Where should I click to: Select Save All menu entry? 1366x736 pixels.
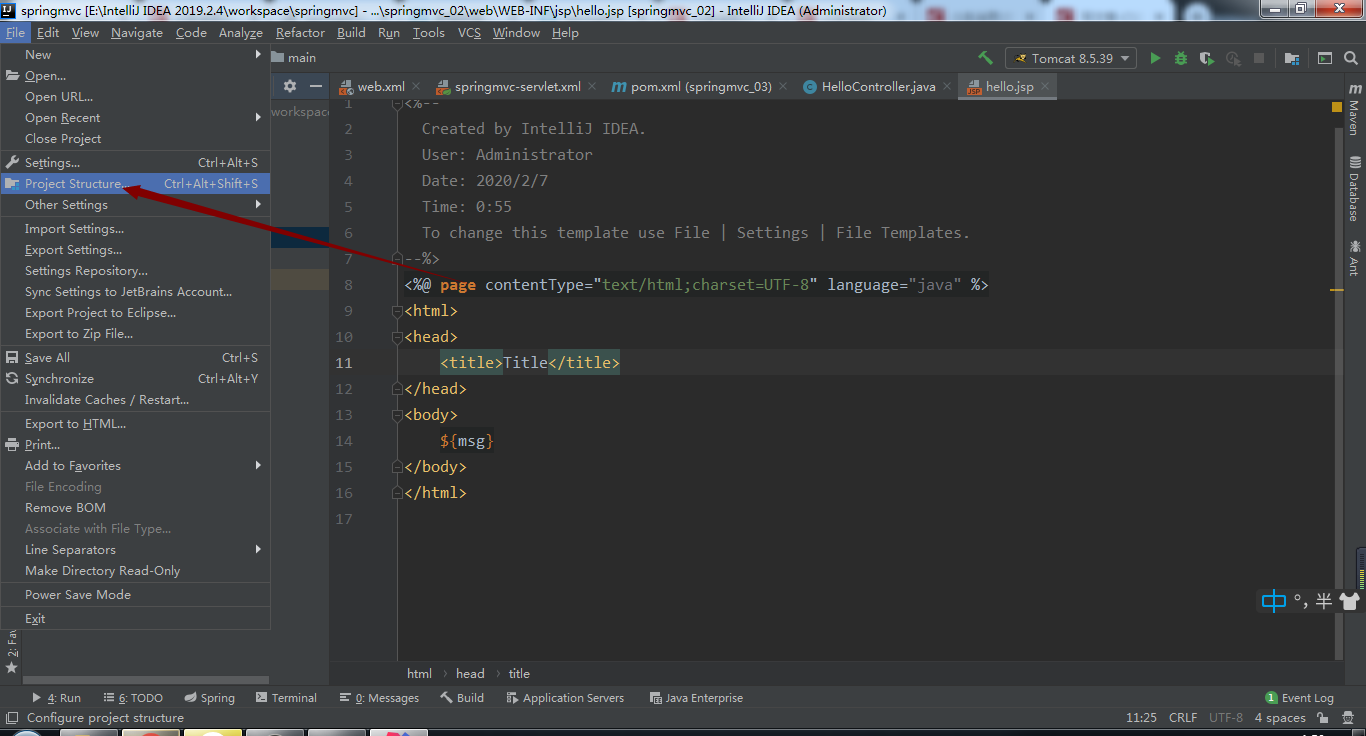[135, 358]
